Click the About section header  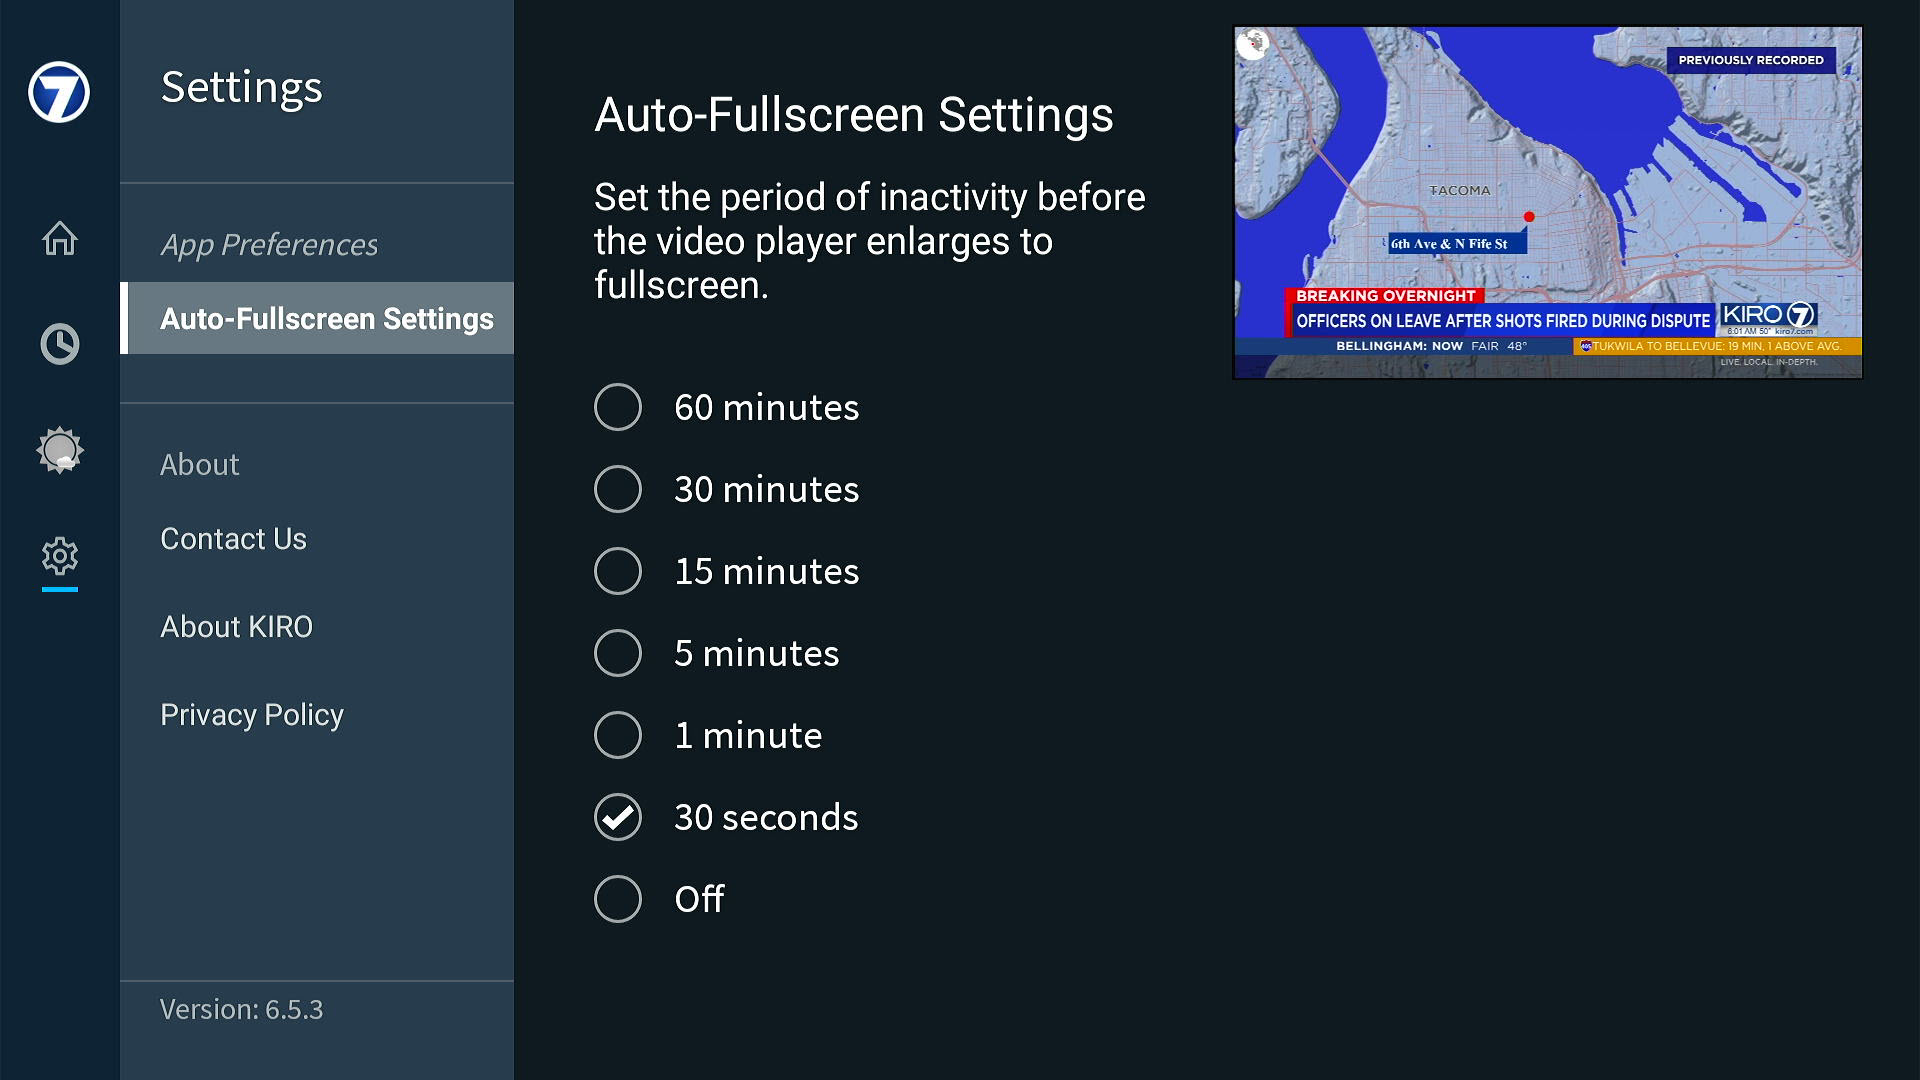(199, 465)
